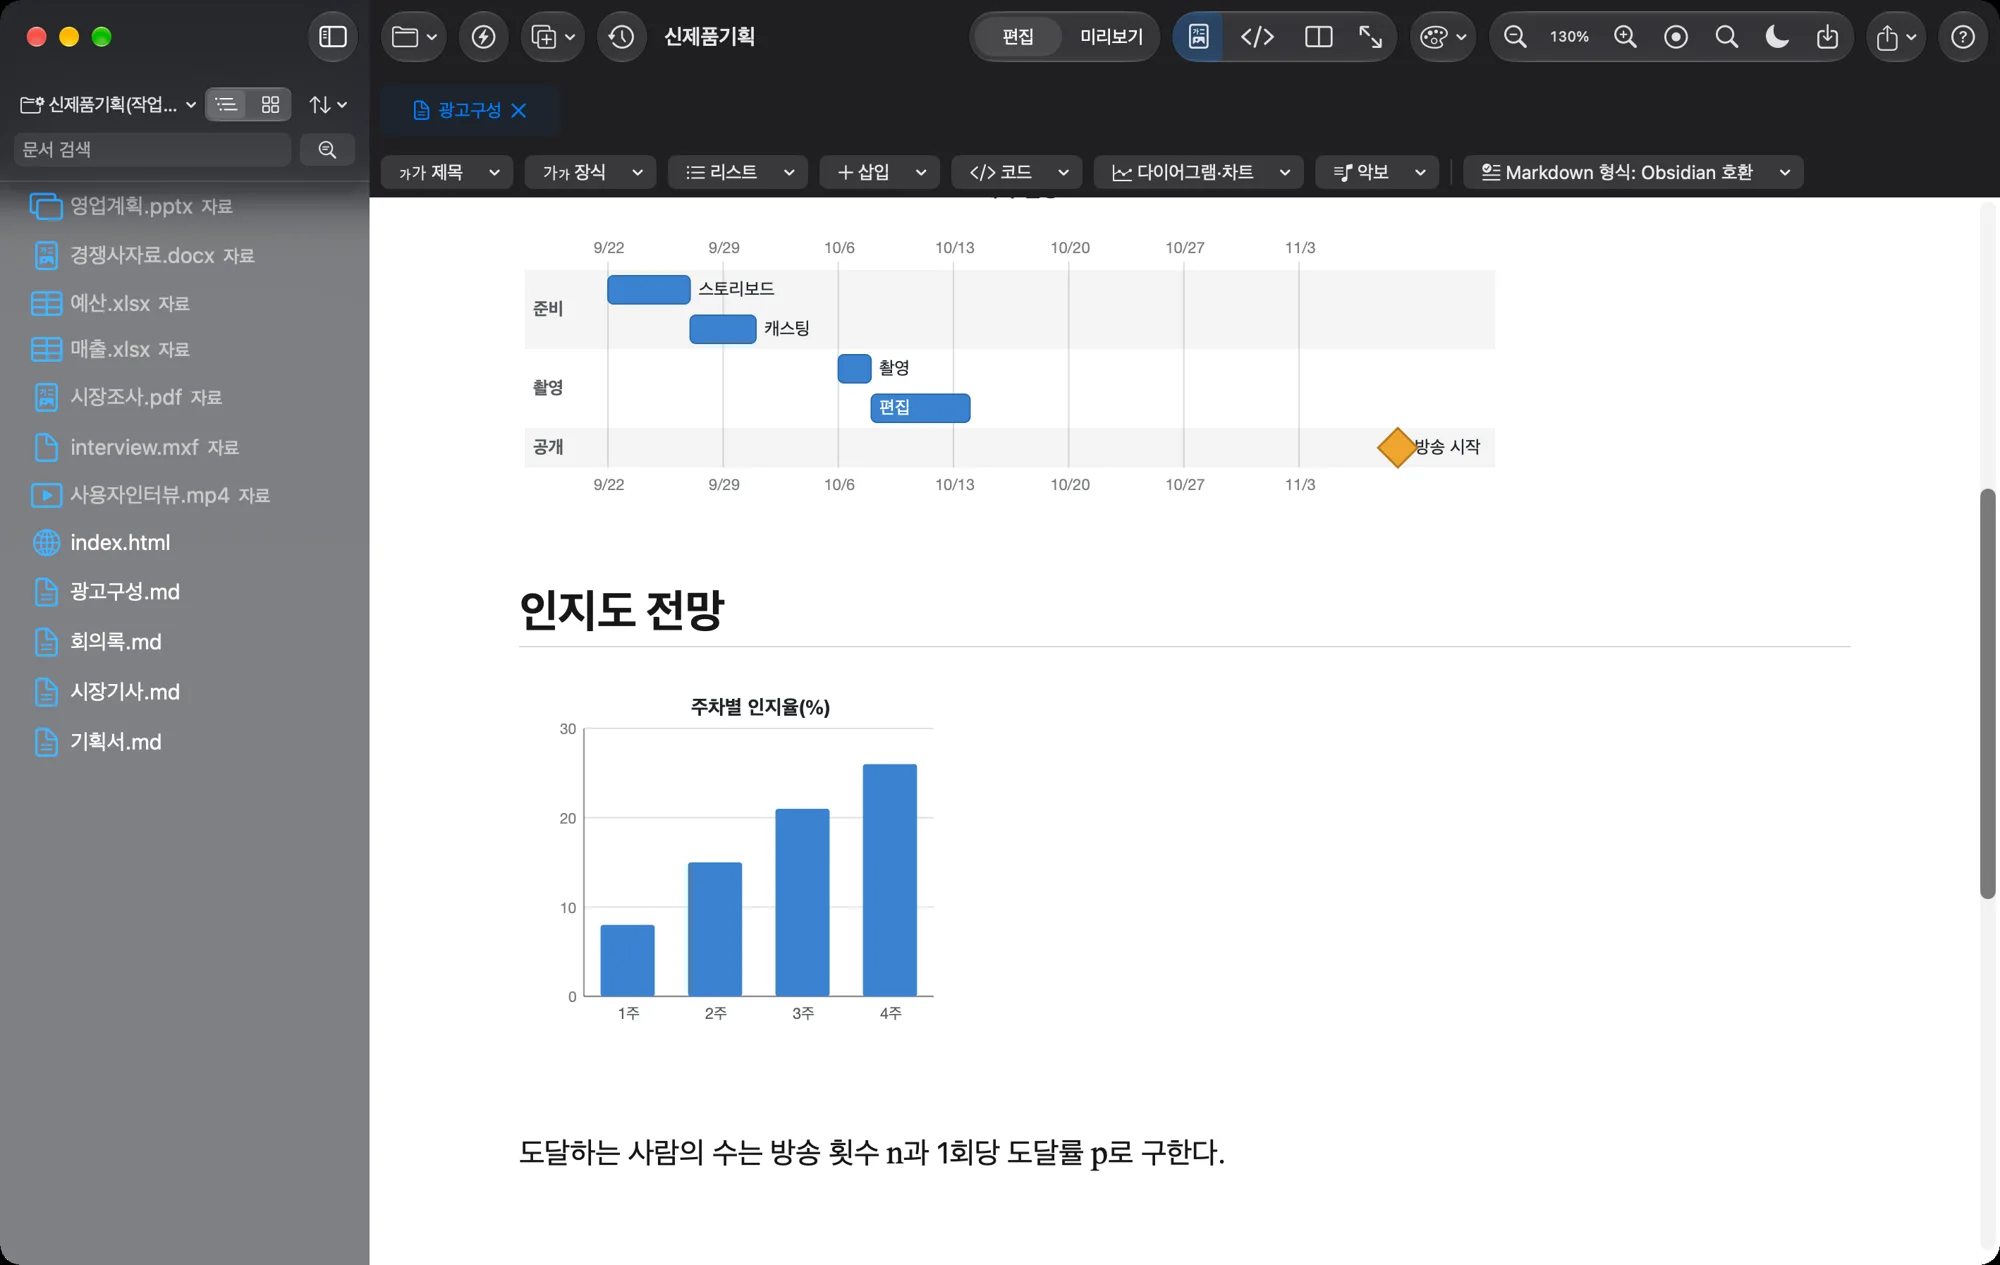
Task: Open the 악보 music notation menu
Action: (1377, 172)
